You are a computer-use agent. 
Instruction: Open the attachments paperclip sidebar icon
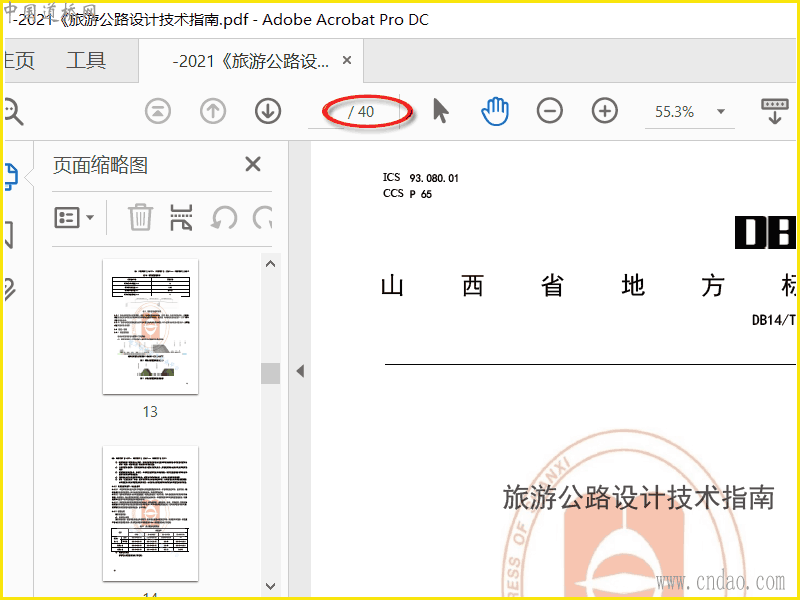(10, 289)
